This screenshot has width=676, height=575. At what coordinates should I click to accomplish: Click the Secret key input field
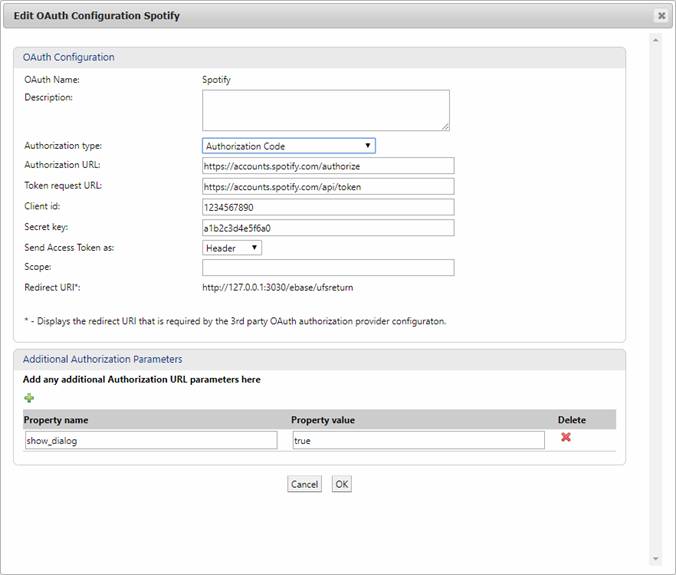click(328, 227)
